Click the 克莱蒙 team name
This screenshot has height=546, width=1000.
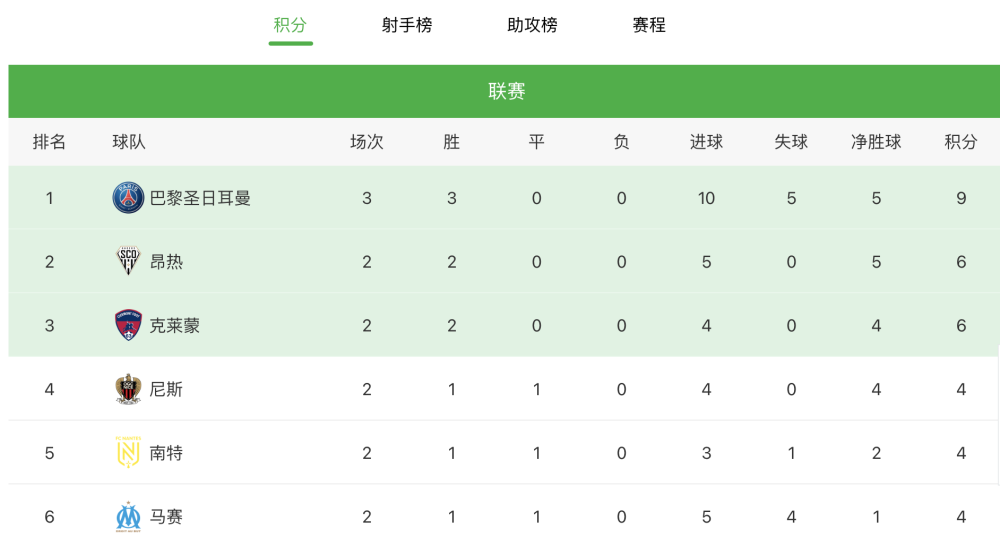pos(175,326)
